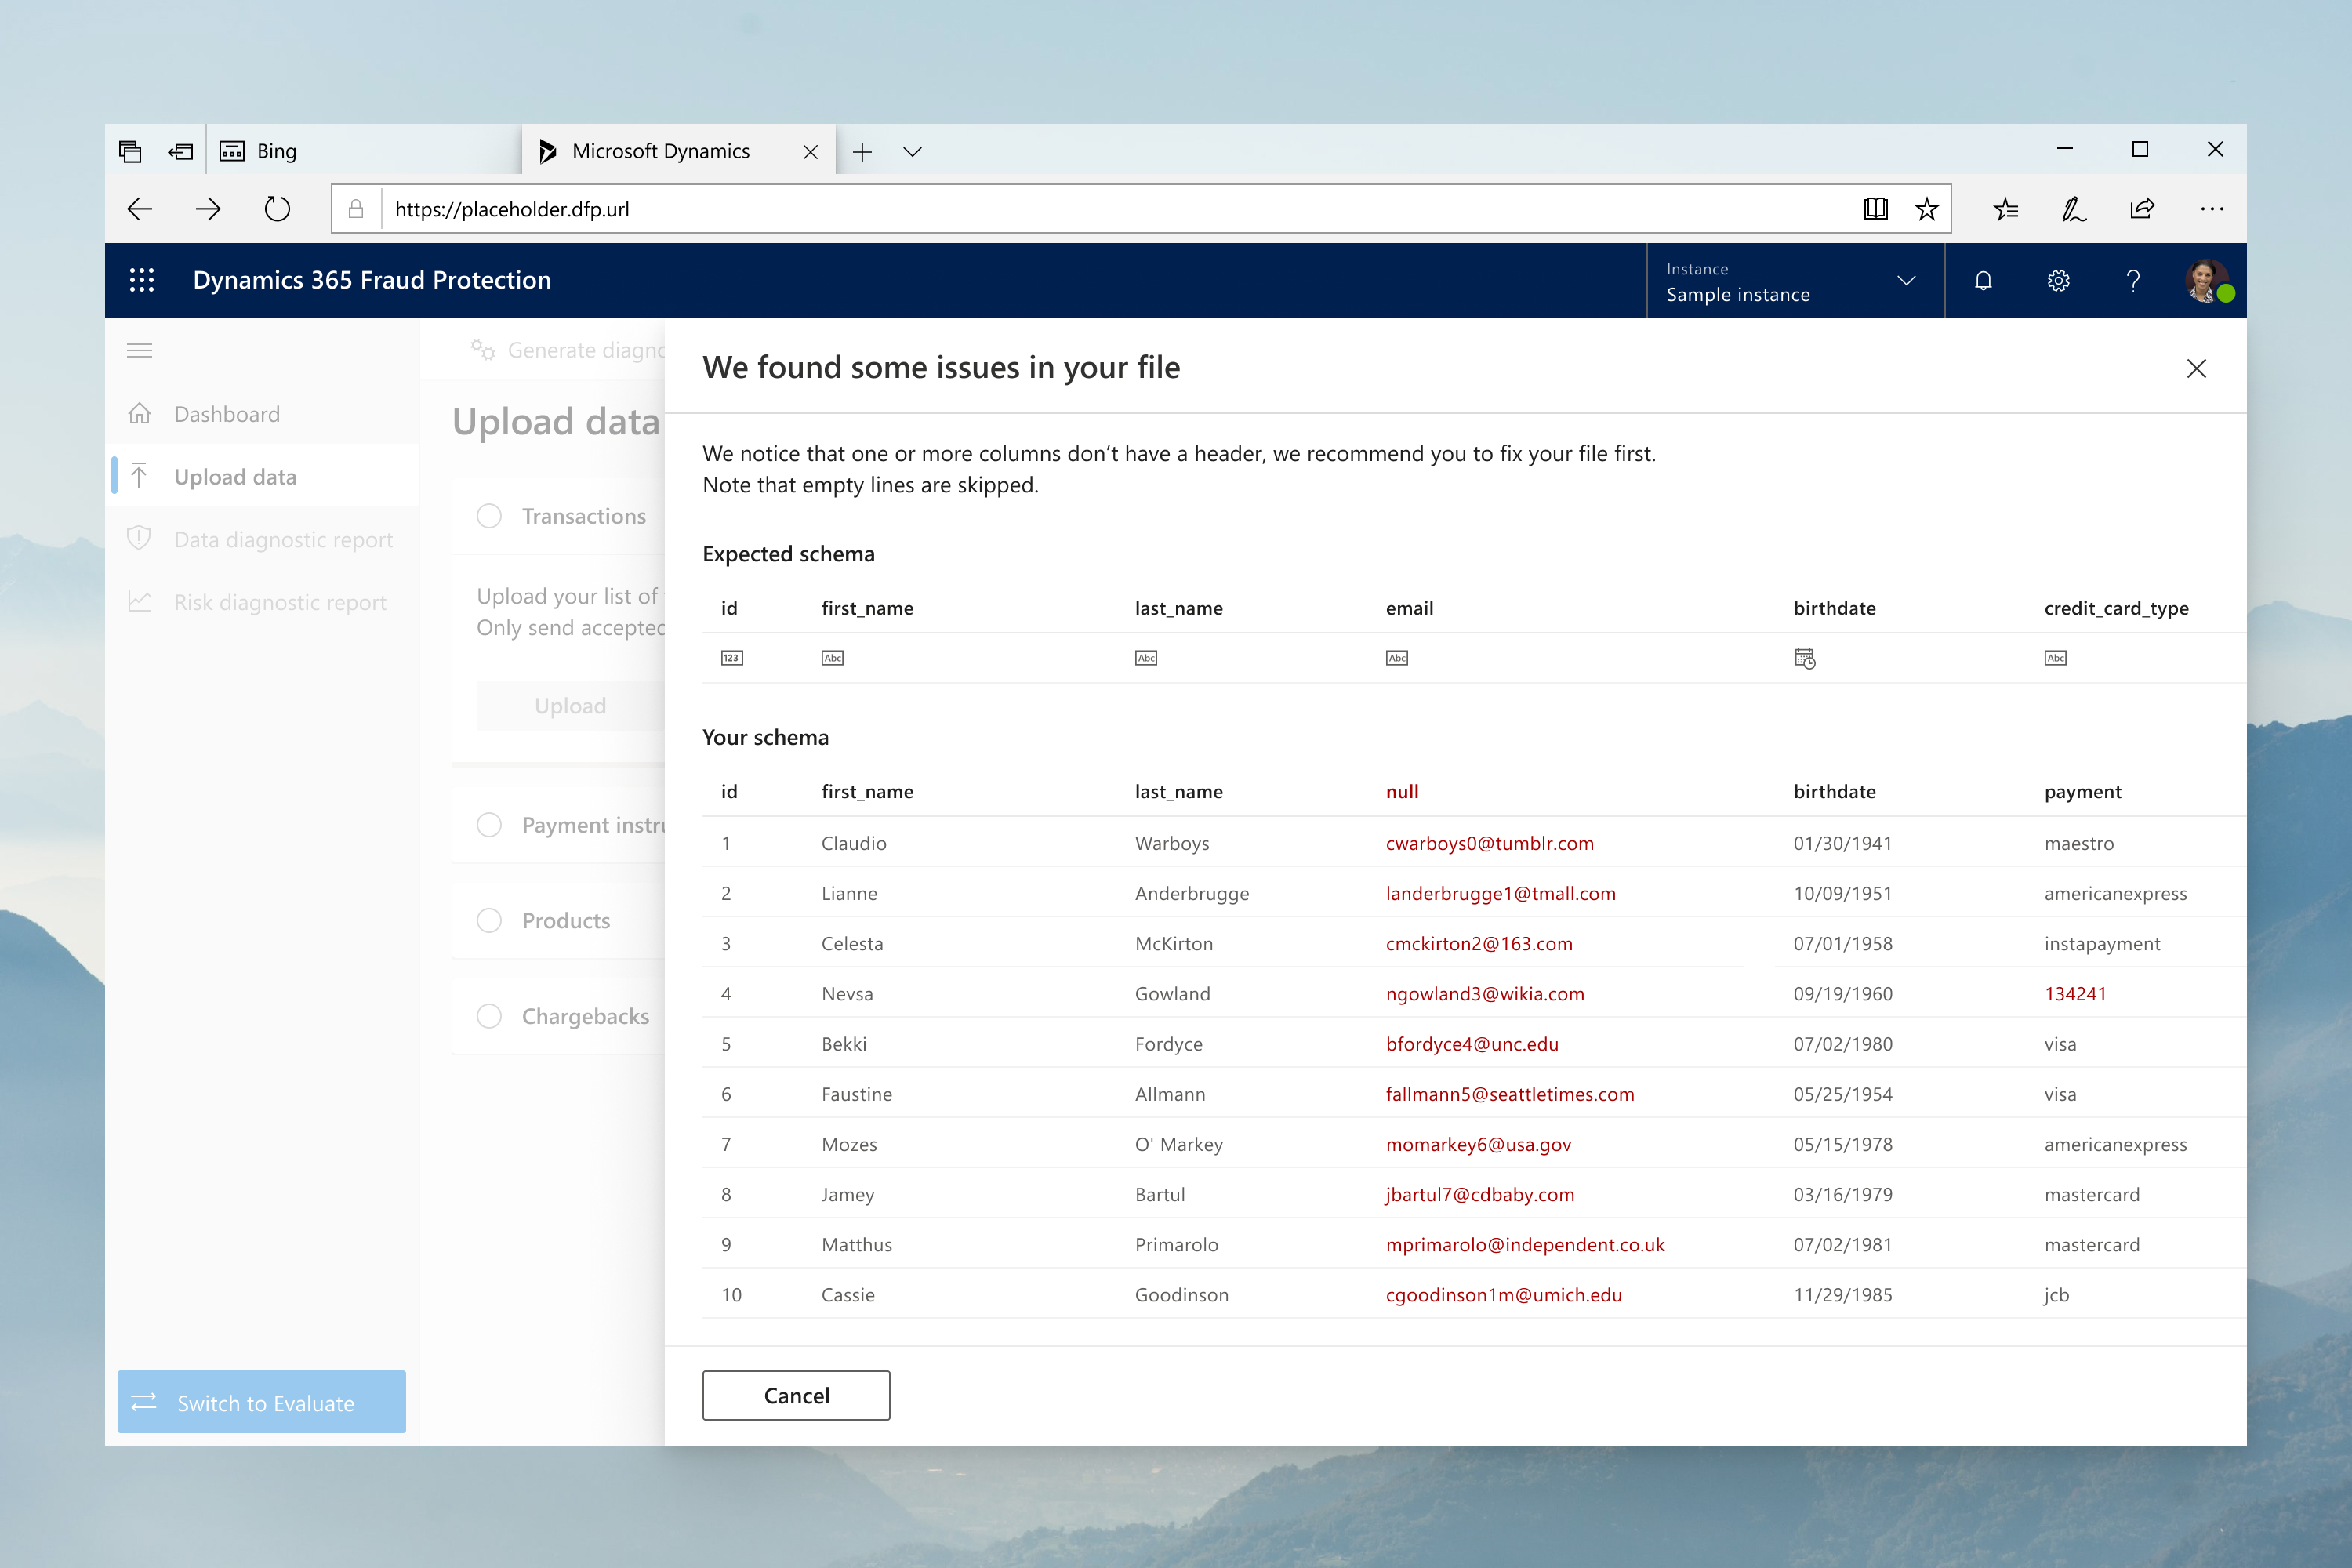
Task: Click the last_name text type icon
Action: tap(1146, 658)
